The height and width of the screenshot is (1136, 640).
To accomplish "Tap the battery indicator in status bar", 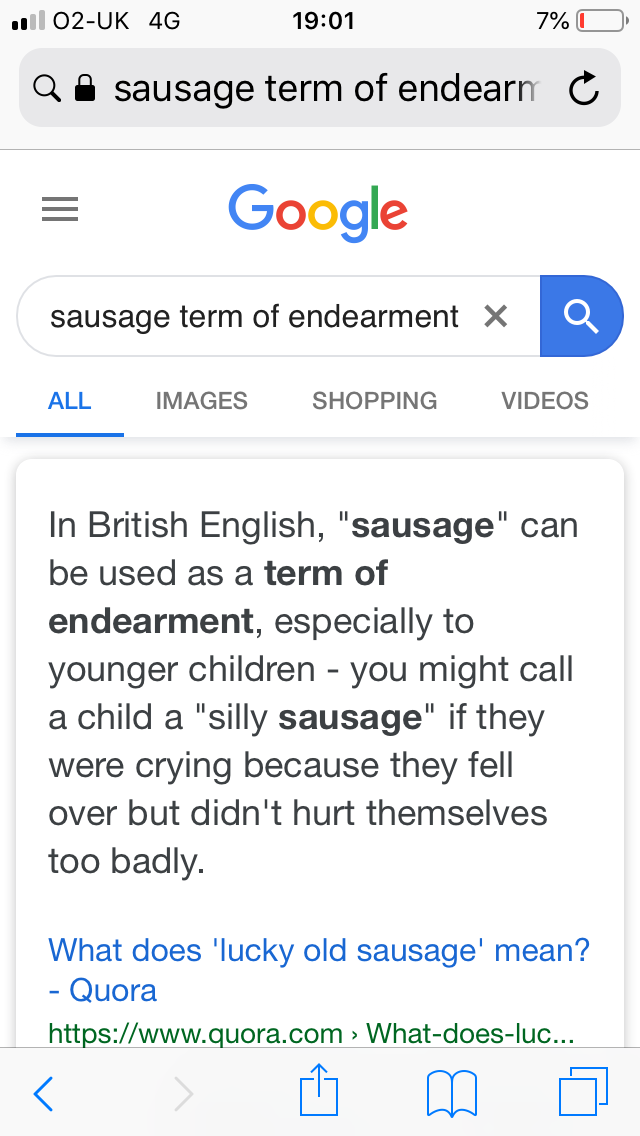I will (x=599, y=20).
